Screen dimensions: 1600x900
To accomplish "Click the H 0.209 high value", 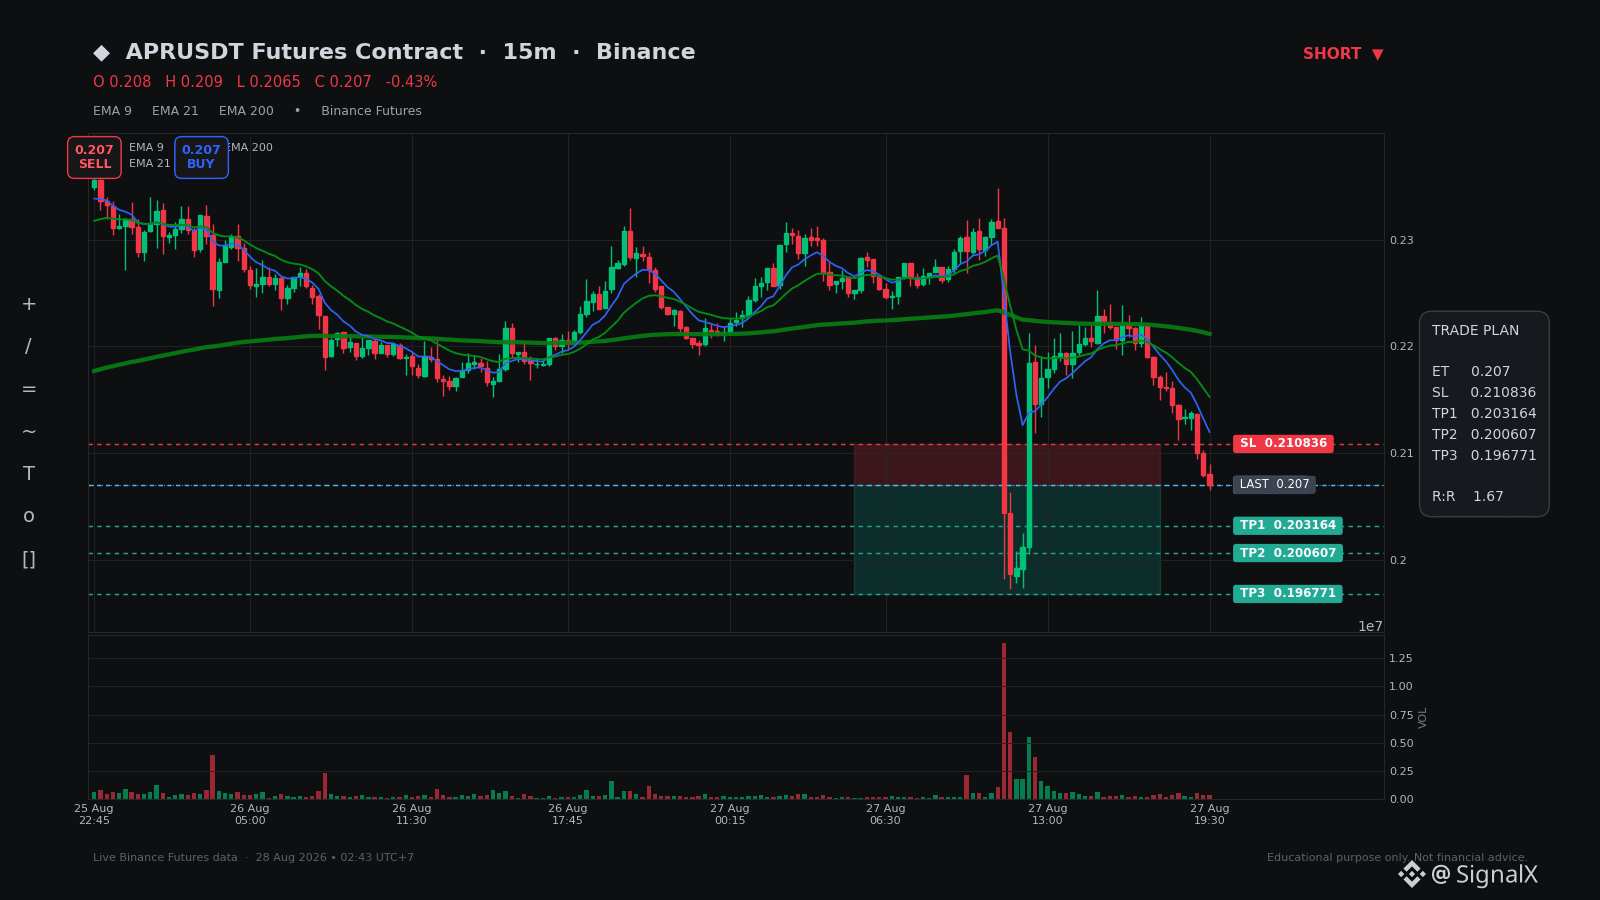I will coord(194,82).
